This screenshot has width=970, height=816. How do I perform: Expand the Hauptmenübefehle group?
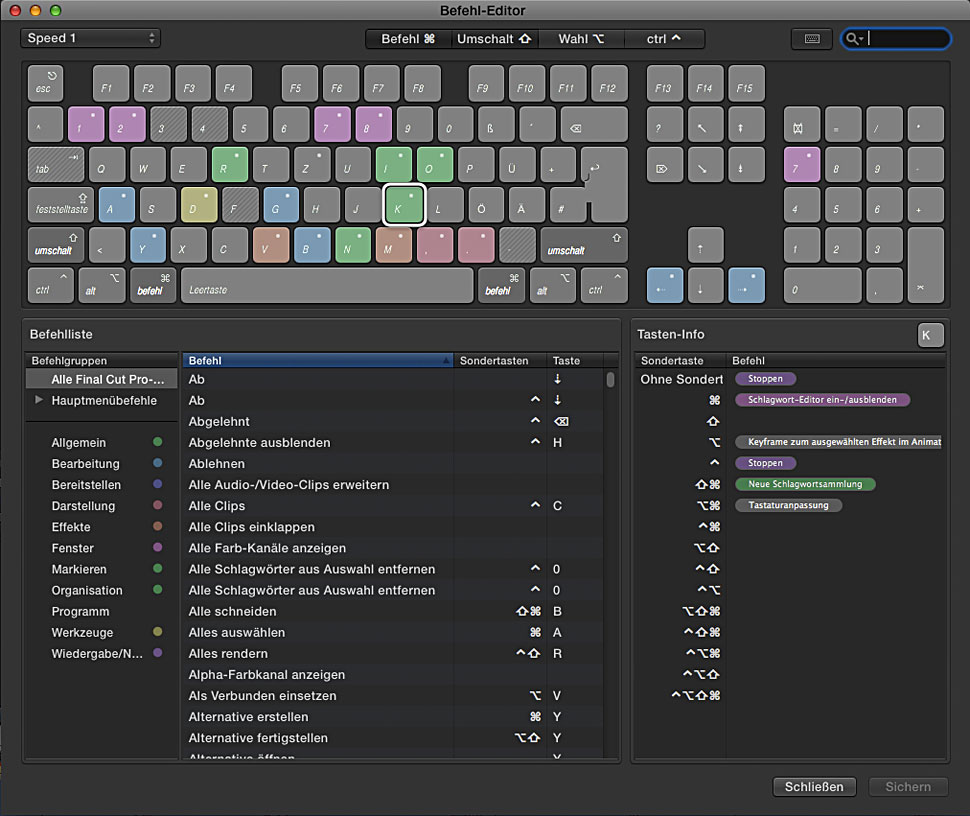pos(40,401)
